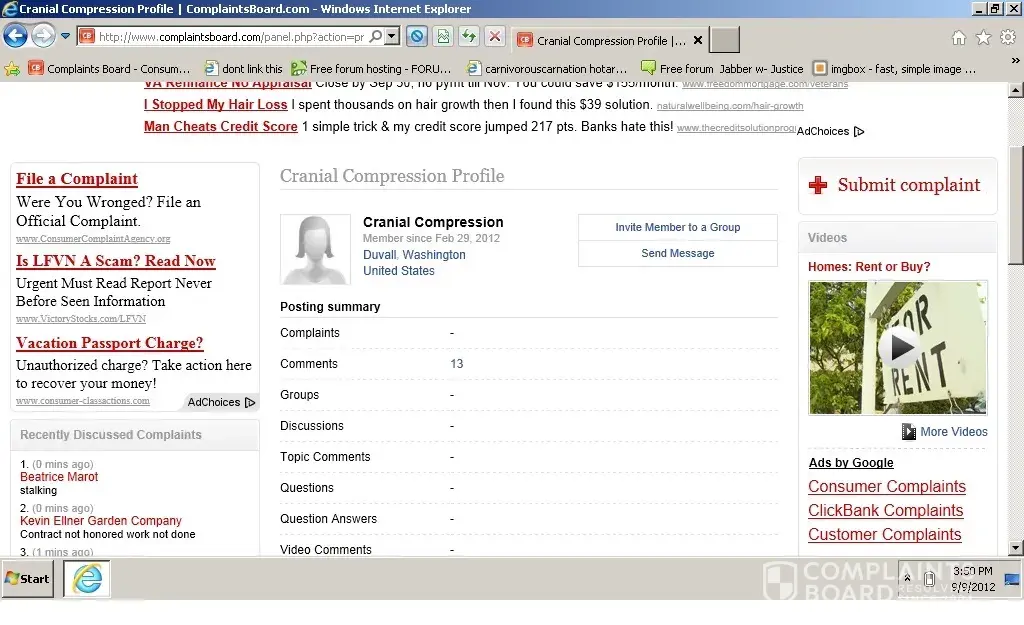Screen dimensions: 1024x625
Task: Click Invite Member to a Group button
Action: tap(678, 227)
